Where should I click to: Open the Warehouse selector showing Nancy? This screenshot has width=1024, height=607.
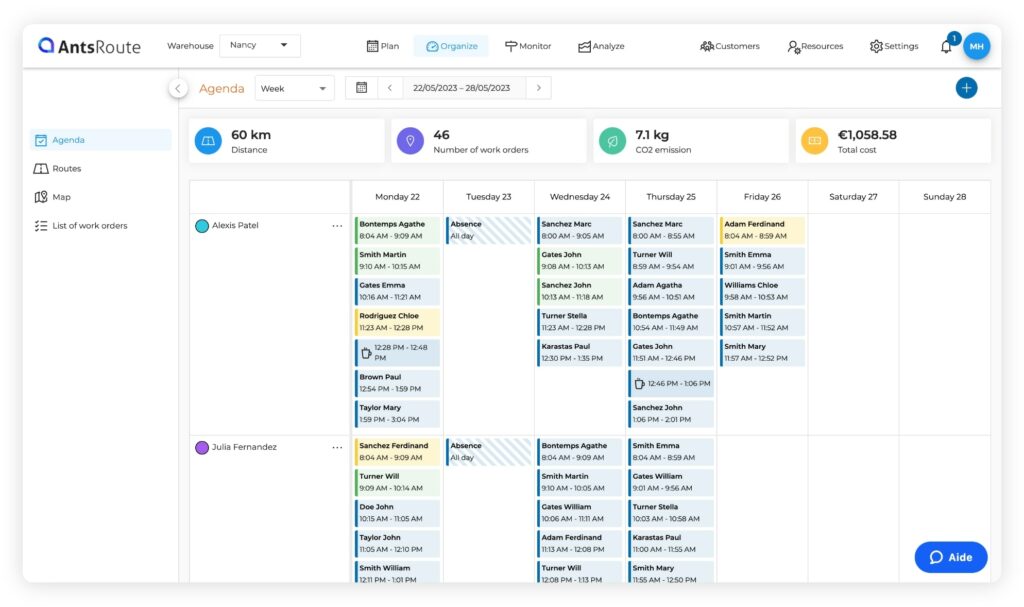click(x=259, y=45)
